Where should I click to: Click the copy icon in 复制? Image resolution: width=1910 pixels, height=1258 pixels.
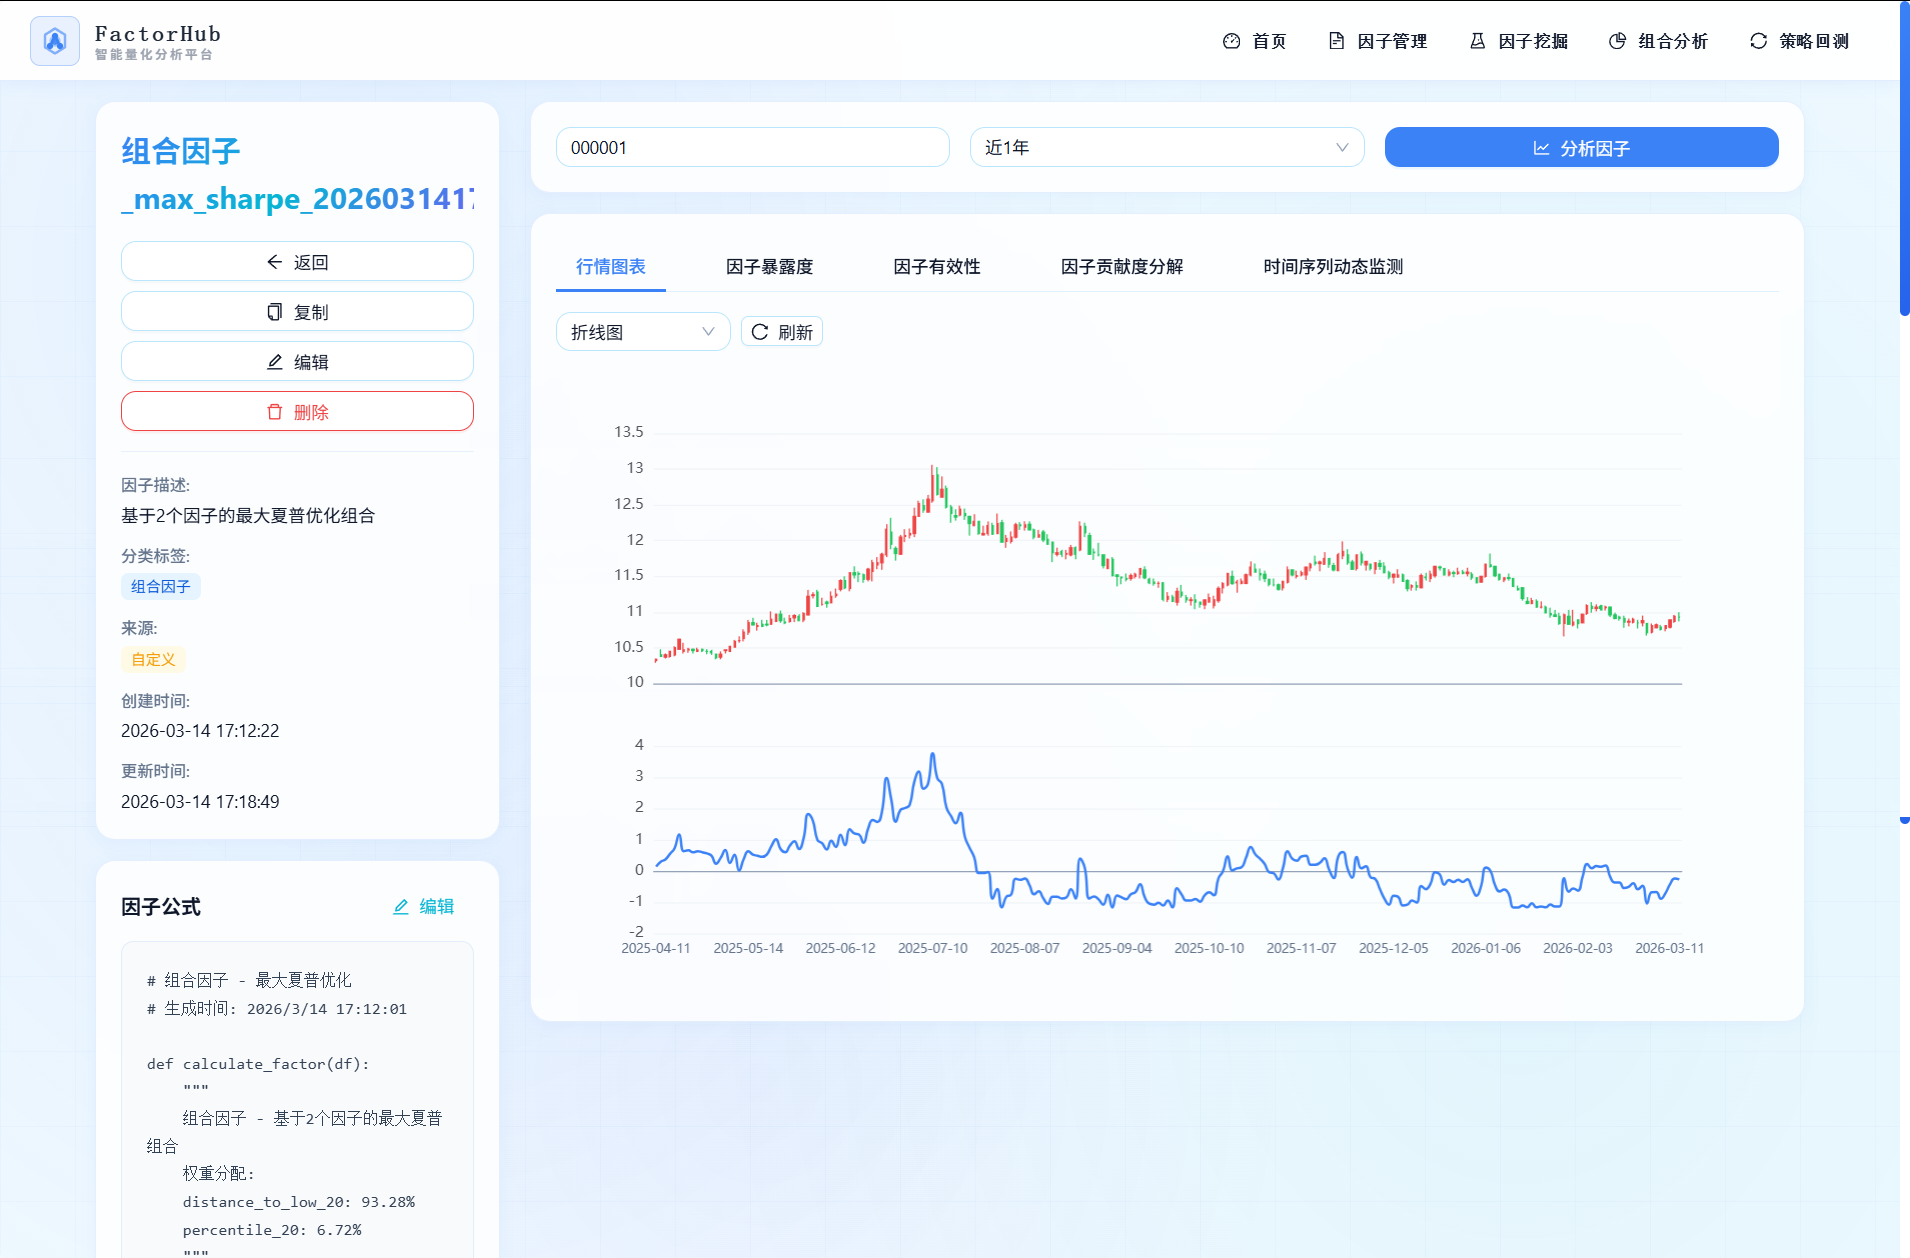point(275,312)
